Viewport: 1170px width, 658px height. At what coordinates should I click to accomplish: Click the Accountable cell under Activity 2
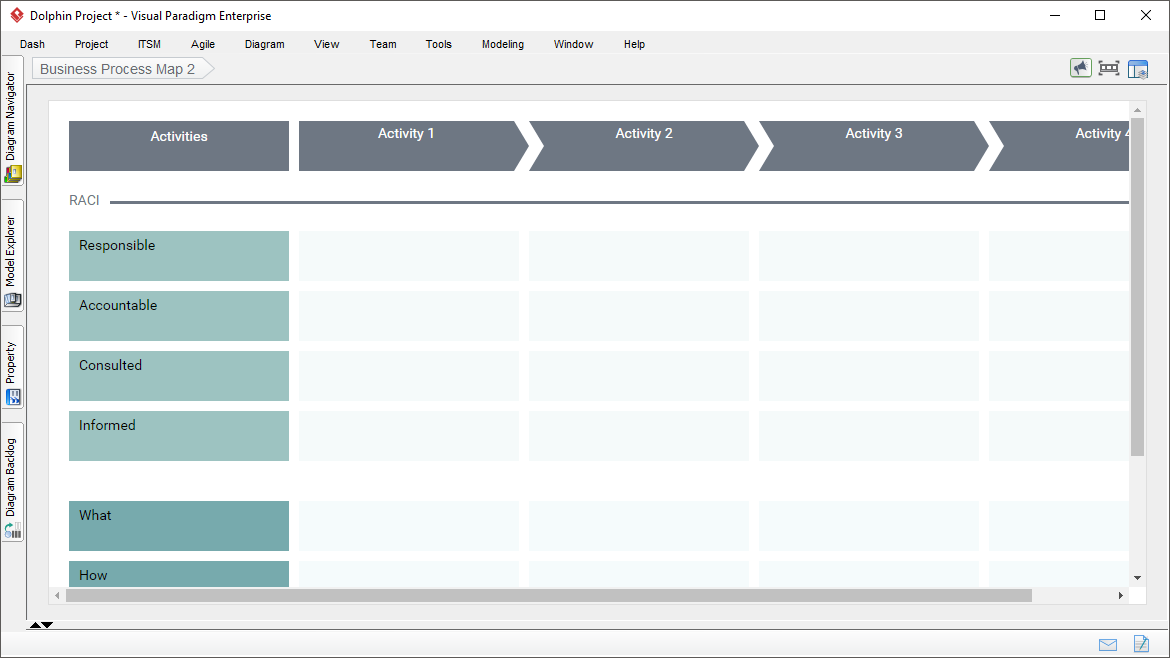tap(639, 316)
